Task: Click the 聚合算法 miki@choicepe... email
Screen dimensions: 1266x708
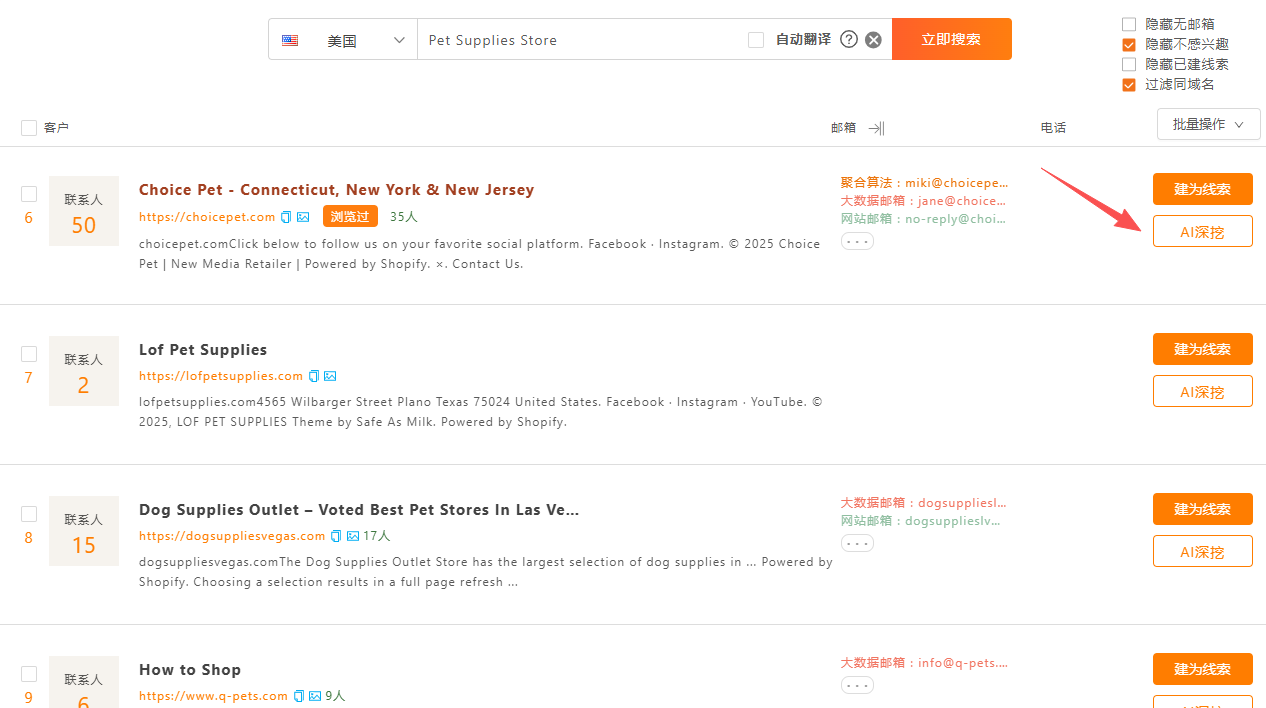Action: (x=925, y=183)
